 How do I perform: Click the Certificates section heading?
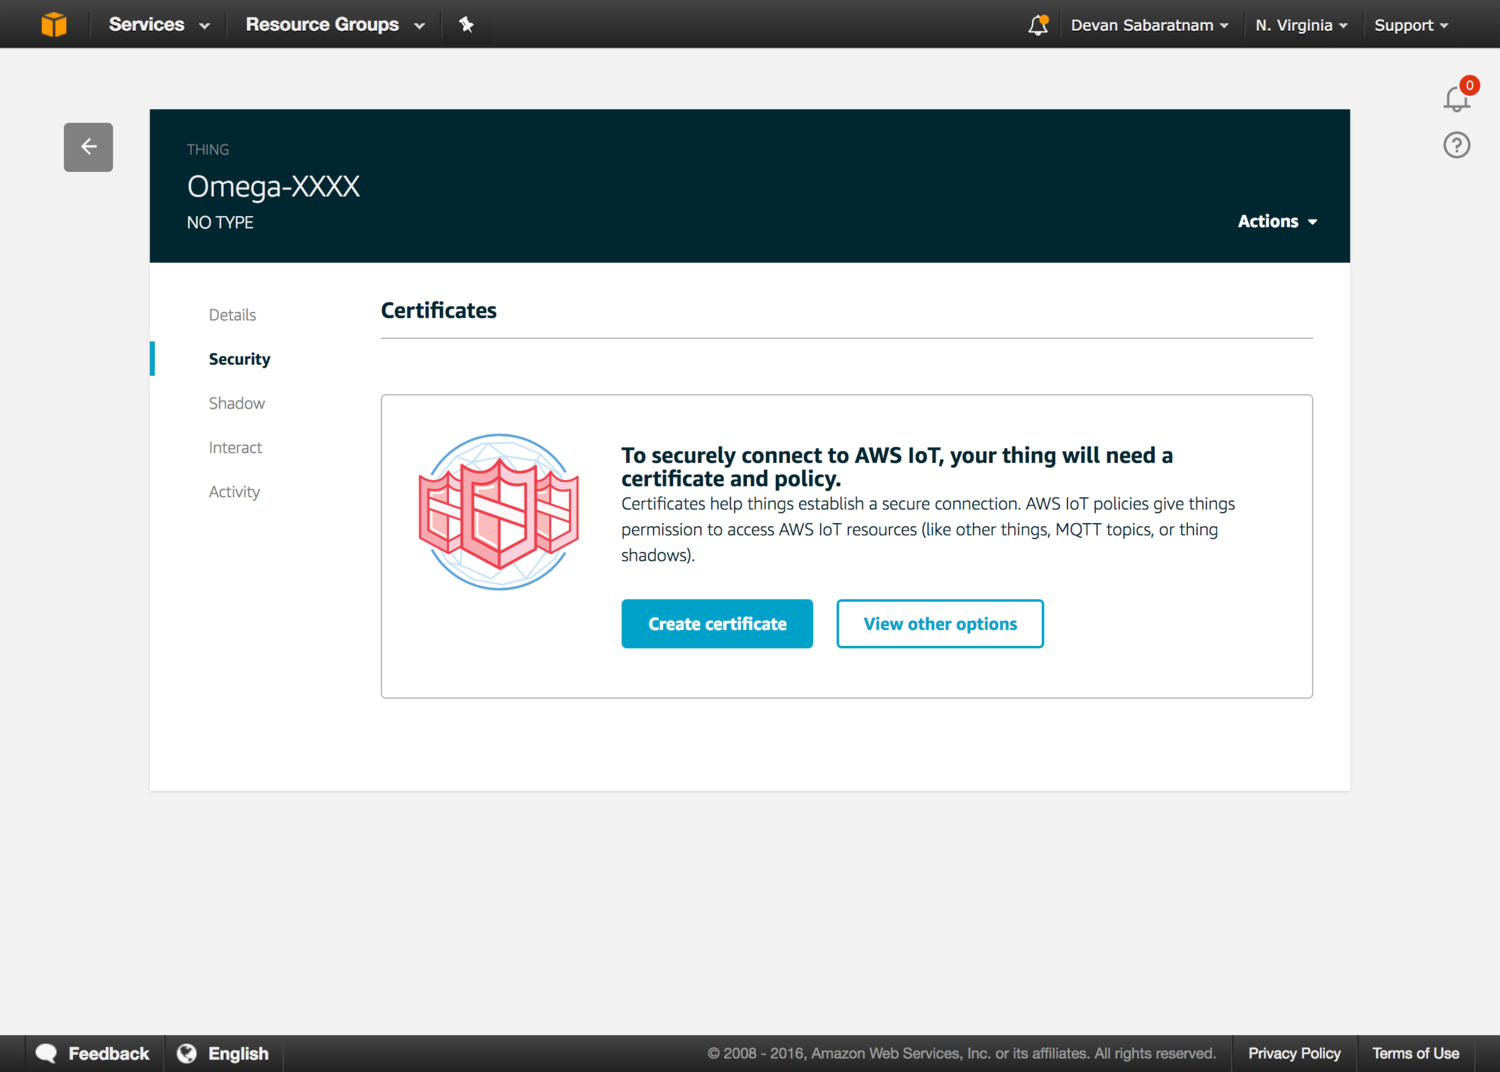[439, 310]
